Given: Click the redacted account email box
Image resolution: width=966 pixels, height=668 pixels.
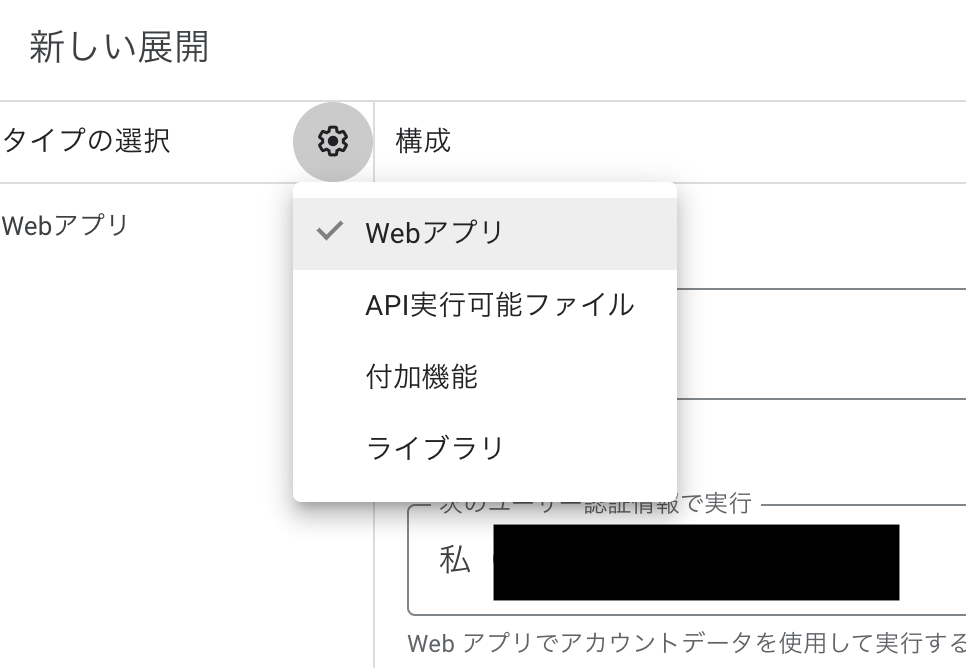Looking at the screenshot, I should 695,561.
